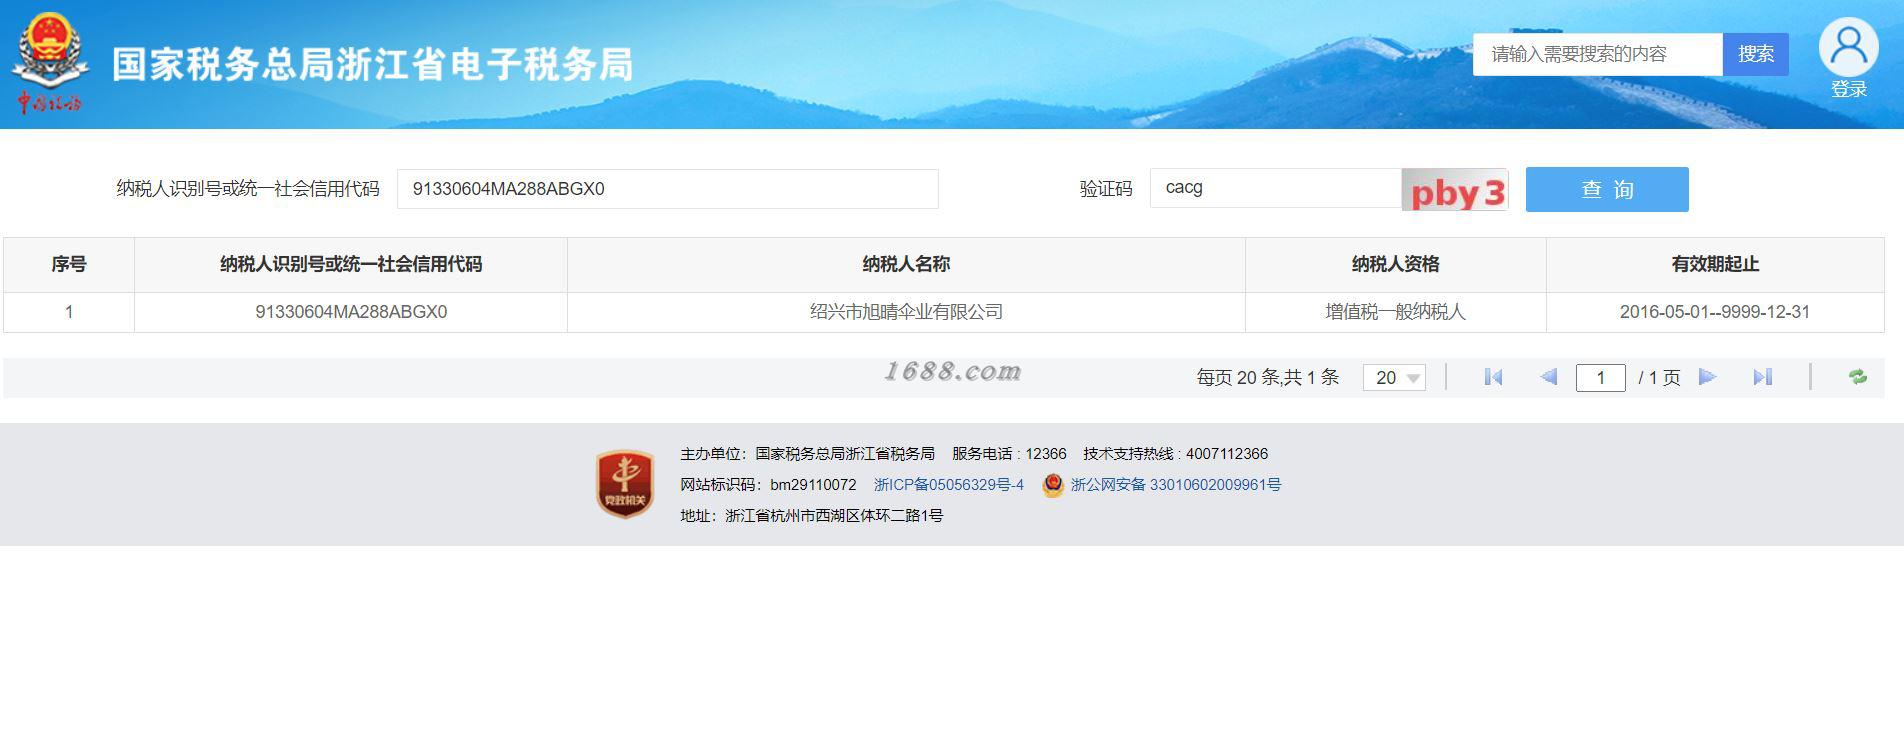The height and width of the screenshot is (737, 1904).
Task: Click the 有效期起止 column header
Action: [x=1715, y=264]
